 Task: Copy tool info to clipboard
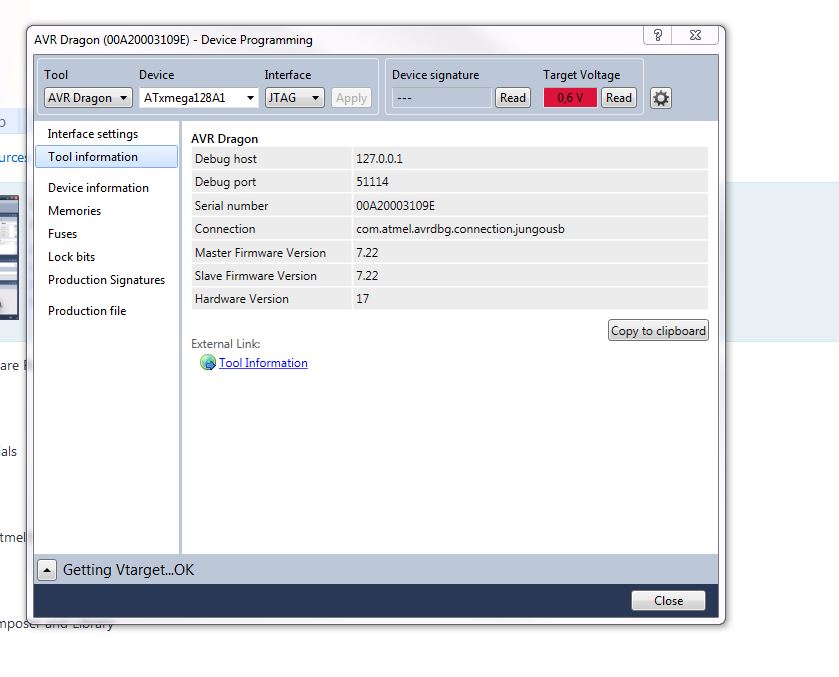pyautogui.click(x=658, y=331)
